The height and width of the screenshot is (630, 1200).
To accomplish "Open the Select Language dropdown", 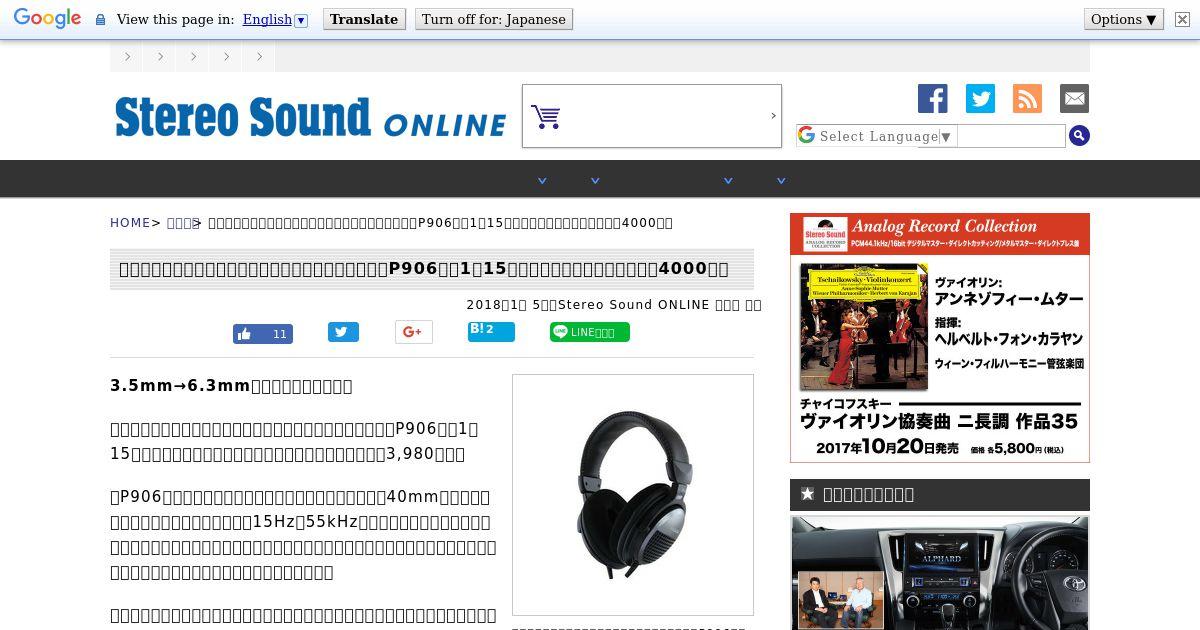I will tap(877, 136).
